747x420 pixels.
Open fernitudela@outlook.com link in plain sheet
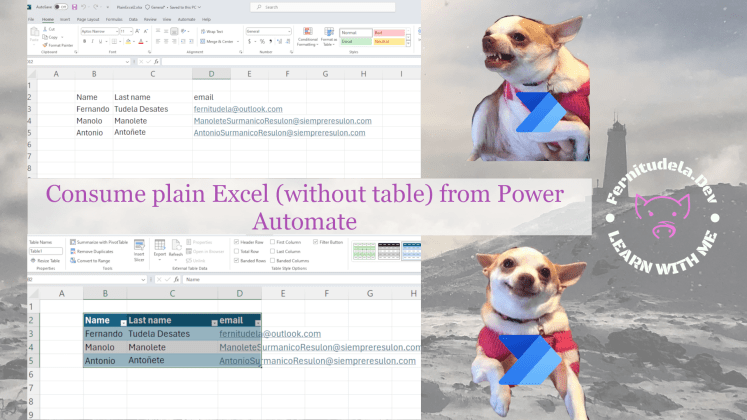(x=238, y=109)
